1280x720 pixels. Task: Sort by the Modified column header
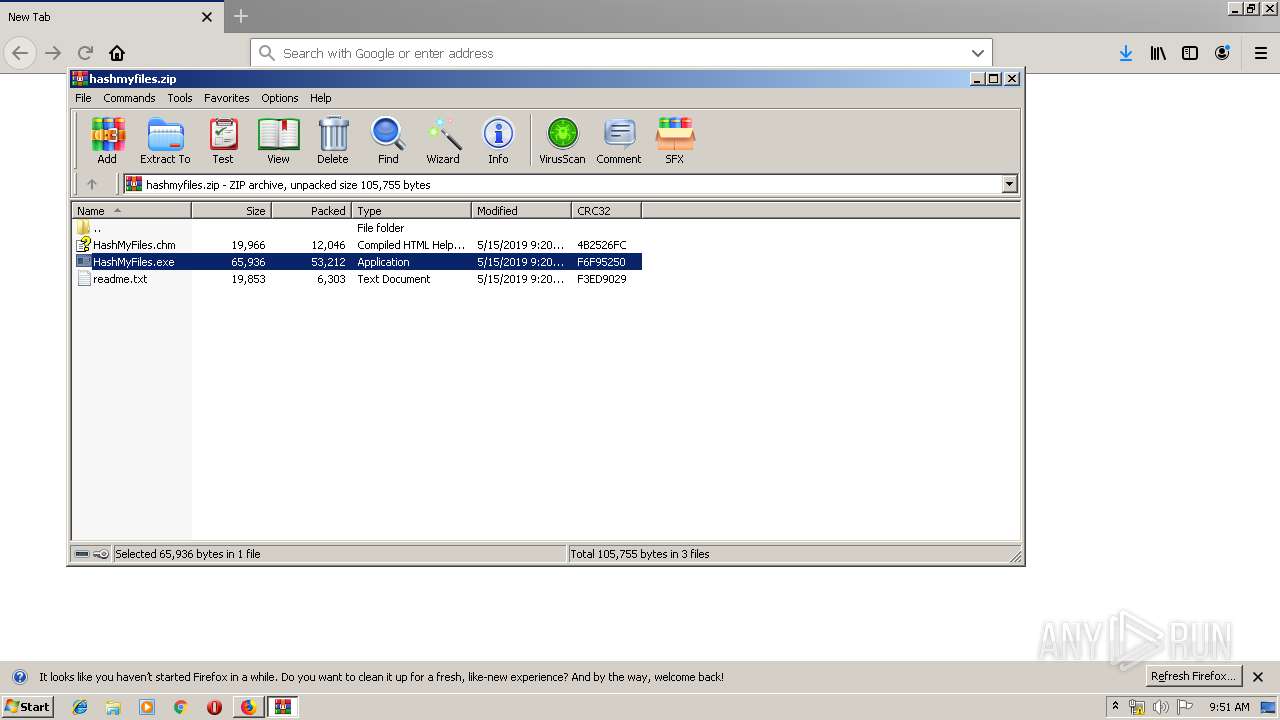tap(521, 211)
